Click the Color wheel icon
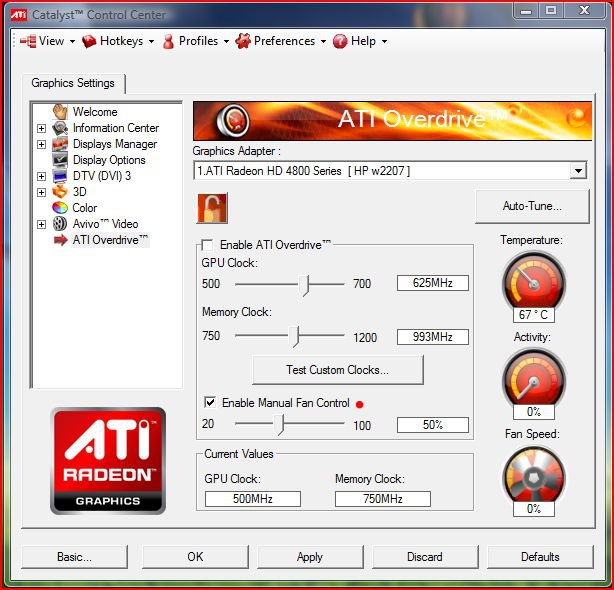The image size is (614, 590). point(60,207)
